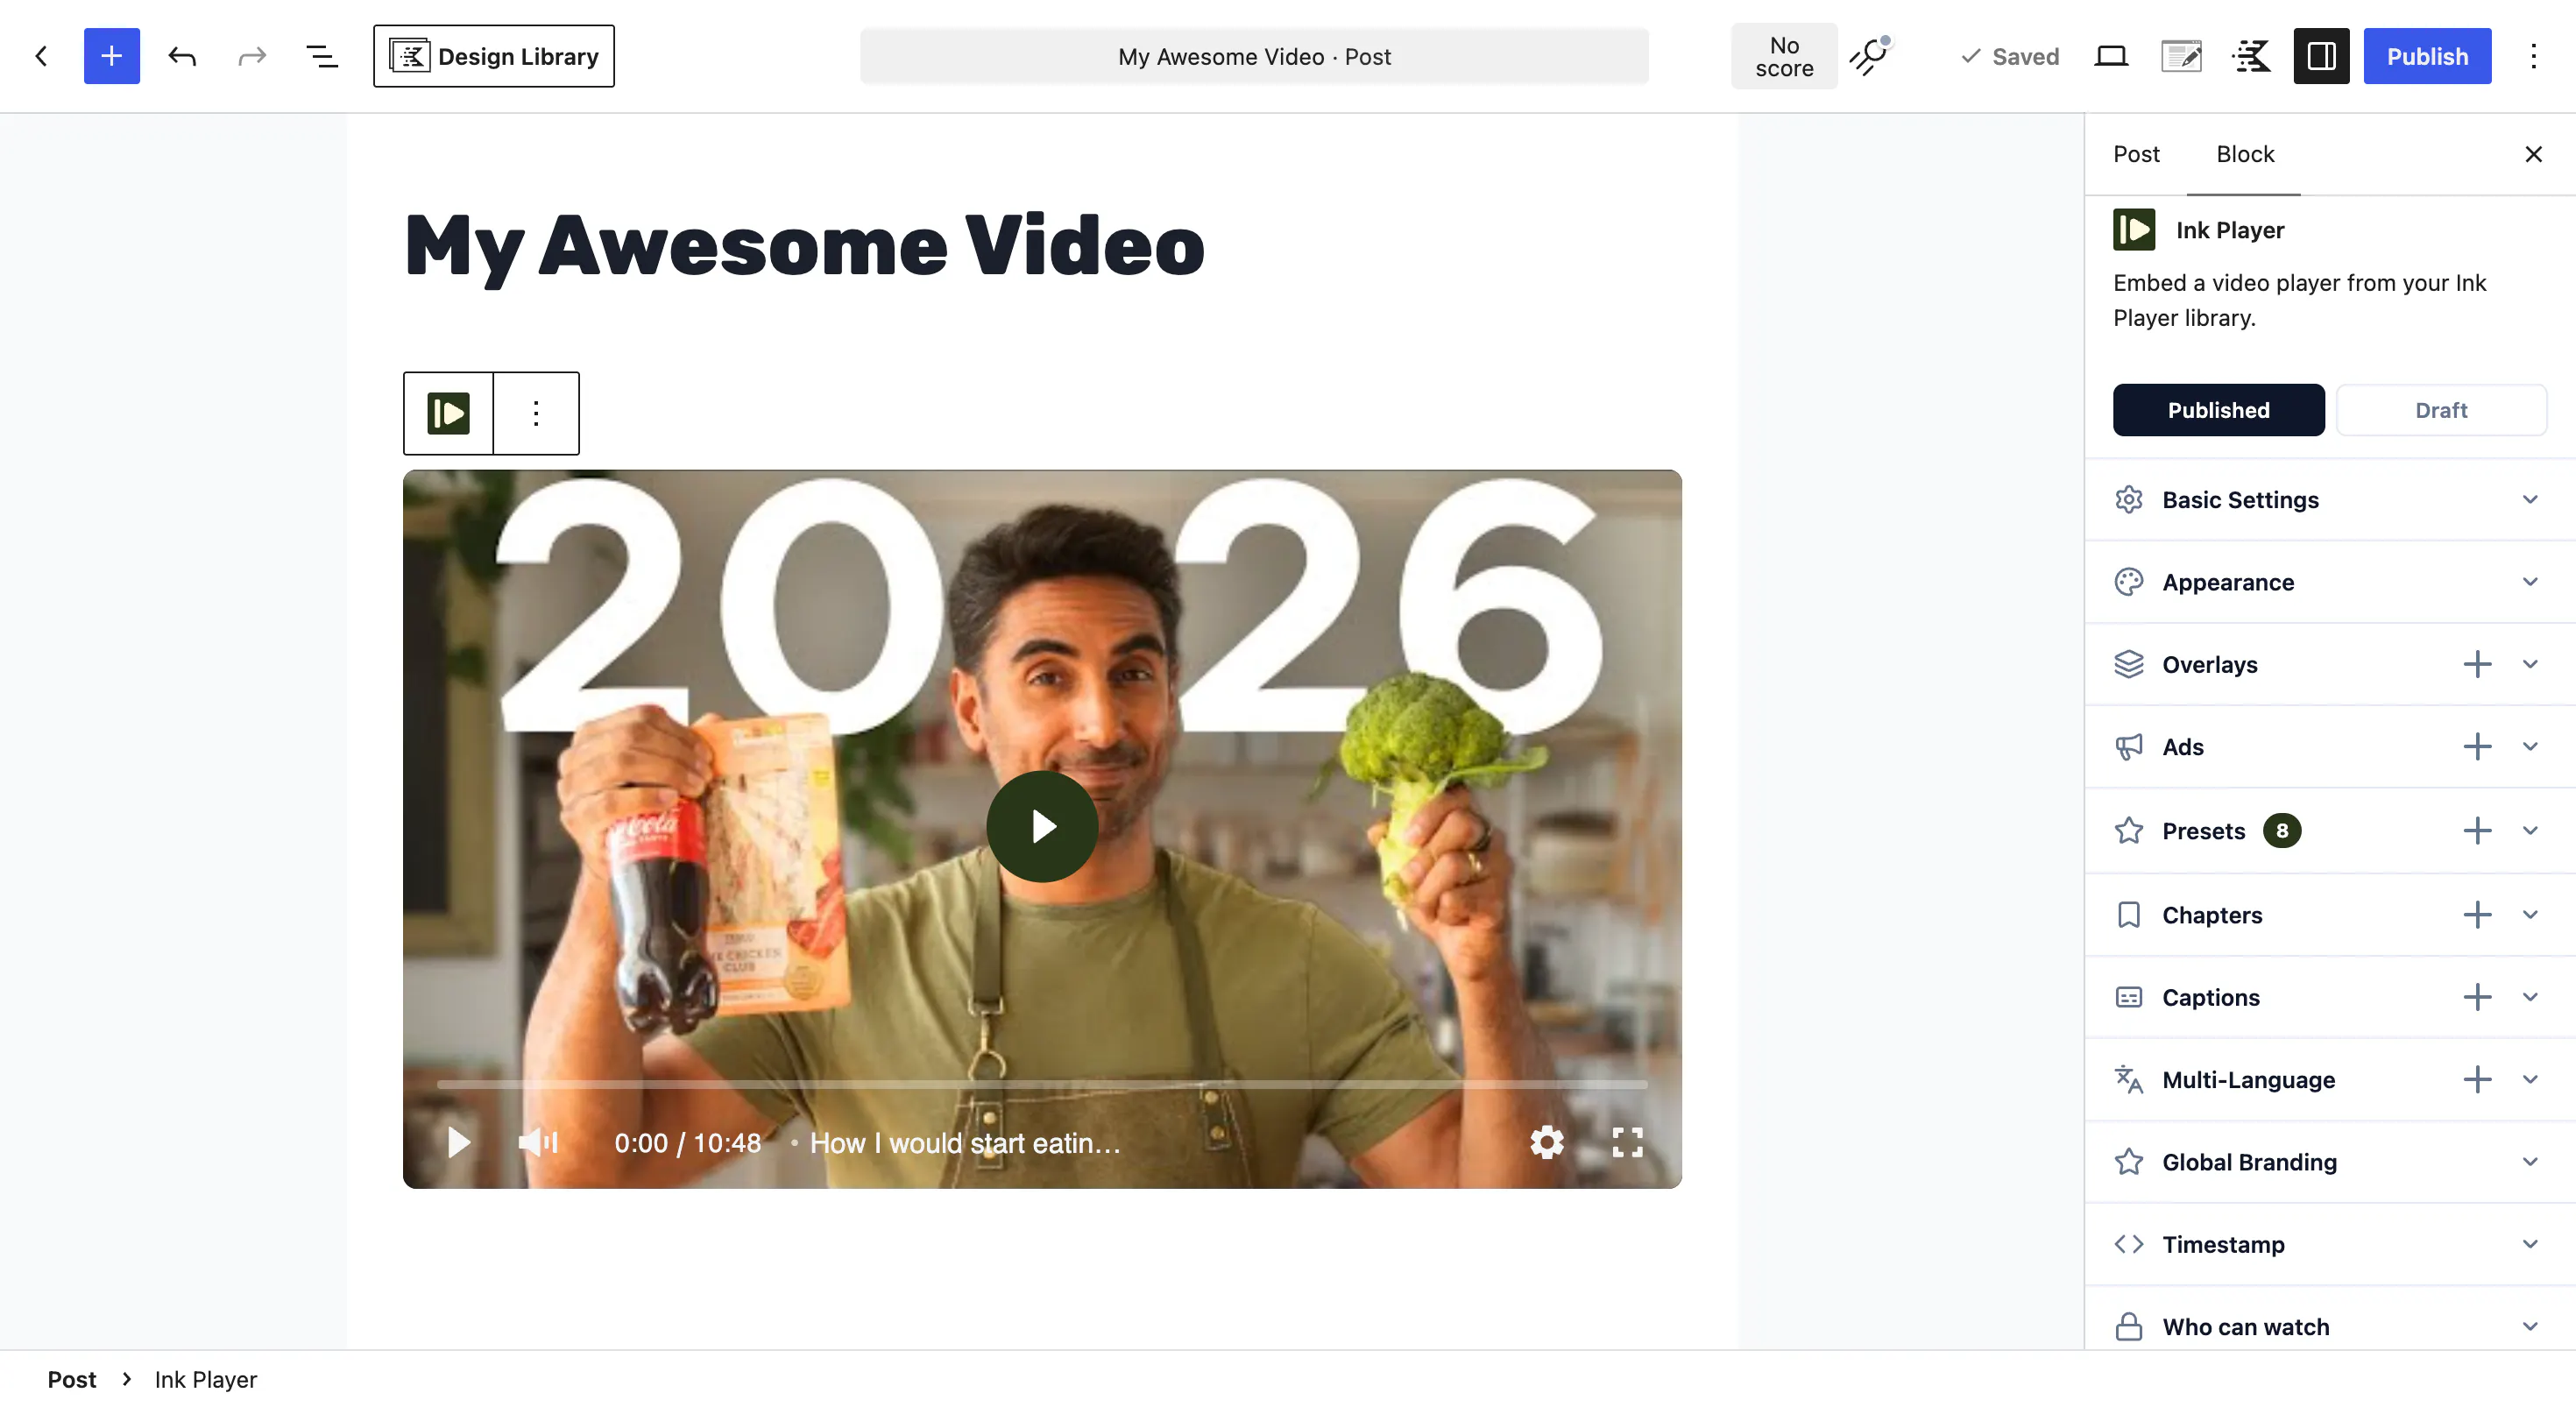Add a new preset with the plus icon
Screen dimensions: 2576x1407
pos(2477,830)
